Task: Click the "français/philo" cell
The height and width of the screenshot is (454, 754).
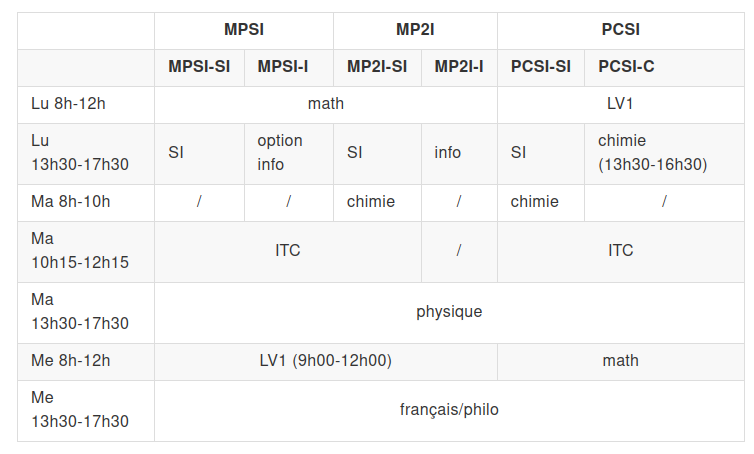Action: [x=449, y=410]
